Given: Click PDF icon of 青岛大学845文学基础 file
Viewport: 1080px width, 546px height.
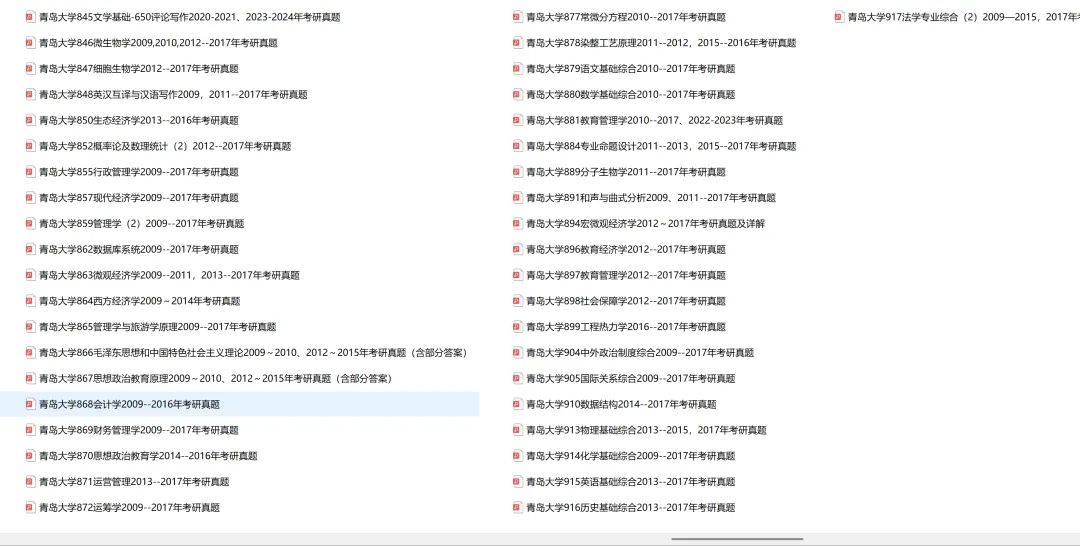Looking at the screenshot, I should 30,17.
